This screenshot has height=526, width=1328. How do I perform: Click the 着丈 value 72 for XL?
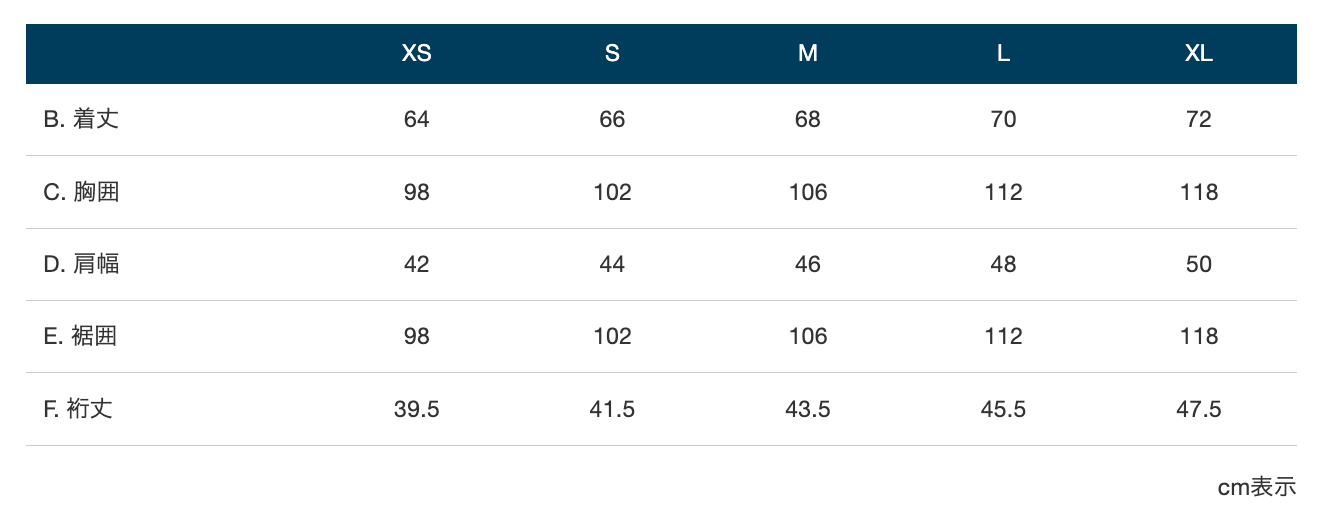(1199, 120)
